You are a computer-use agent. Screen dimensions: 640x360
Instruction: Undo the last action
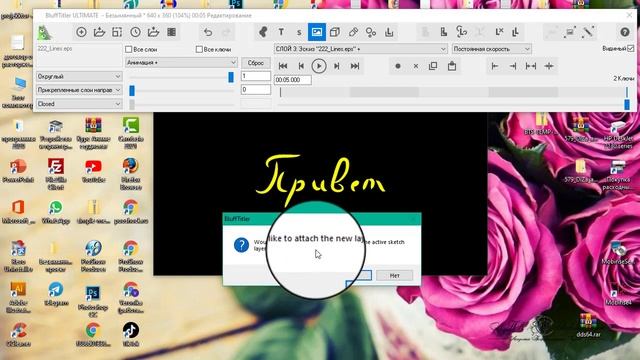coord(208,32)
